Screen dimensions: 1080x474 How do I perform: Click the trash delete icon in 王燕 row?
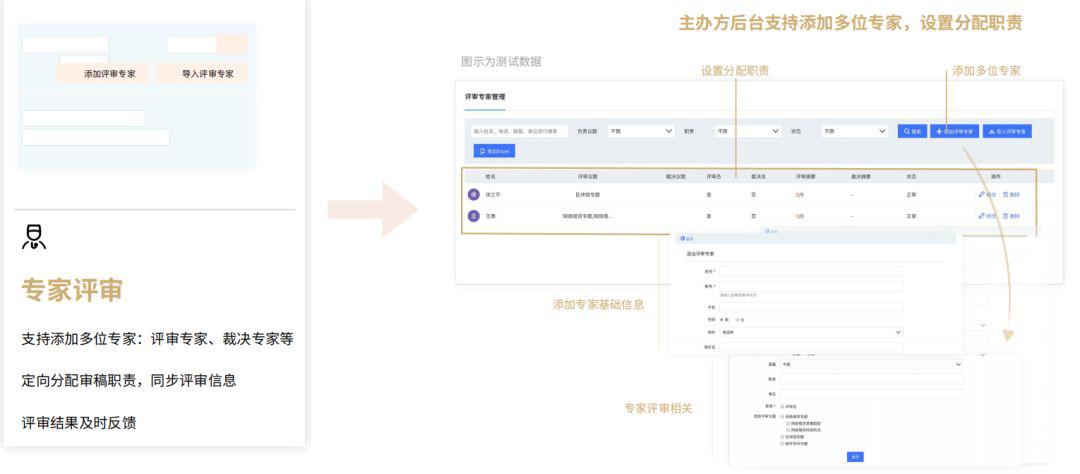[1006, 216]
